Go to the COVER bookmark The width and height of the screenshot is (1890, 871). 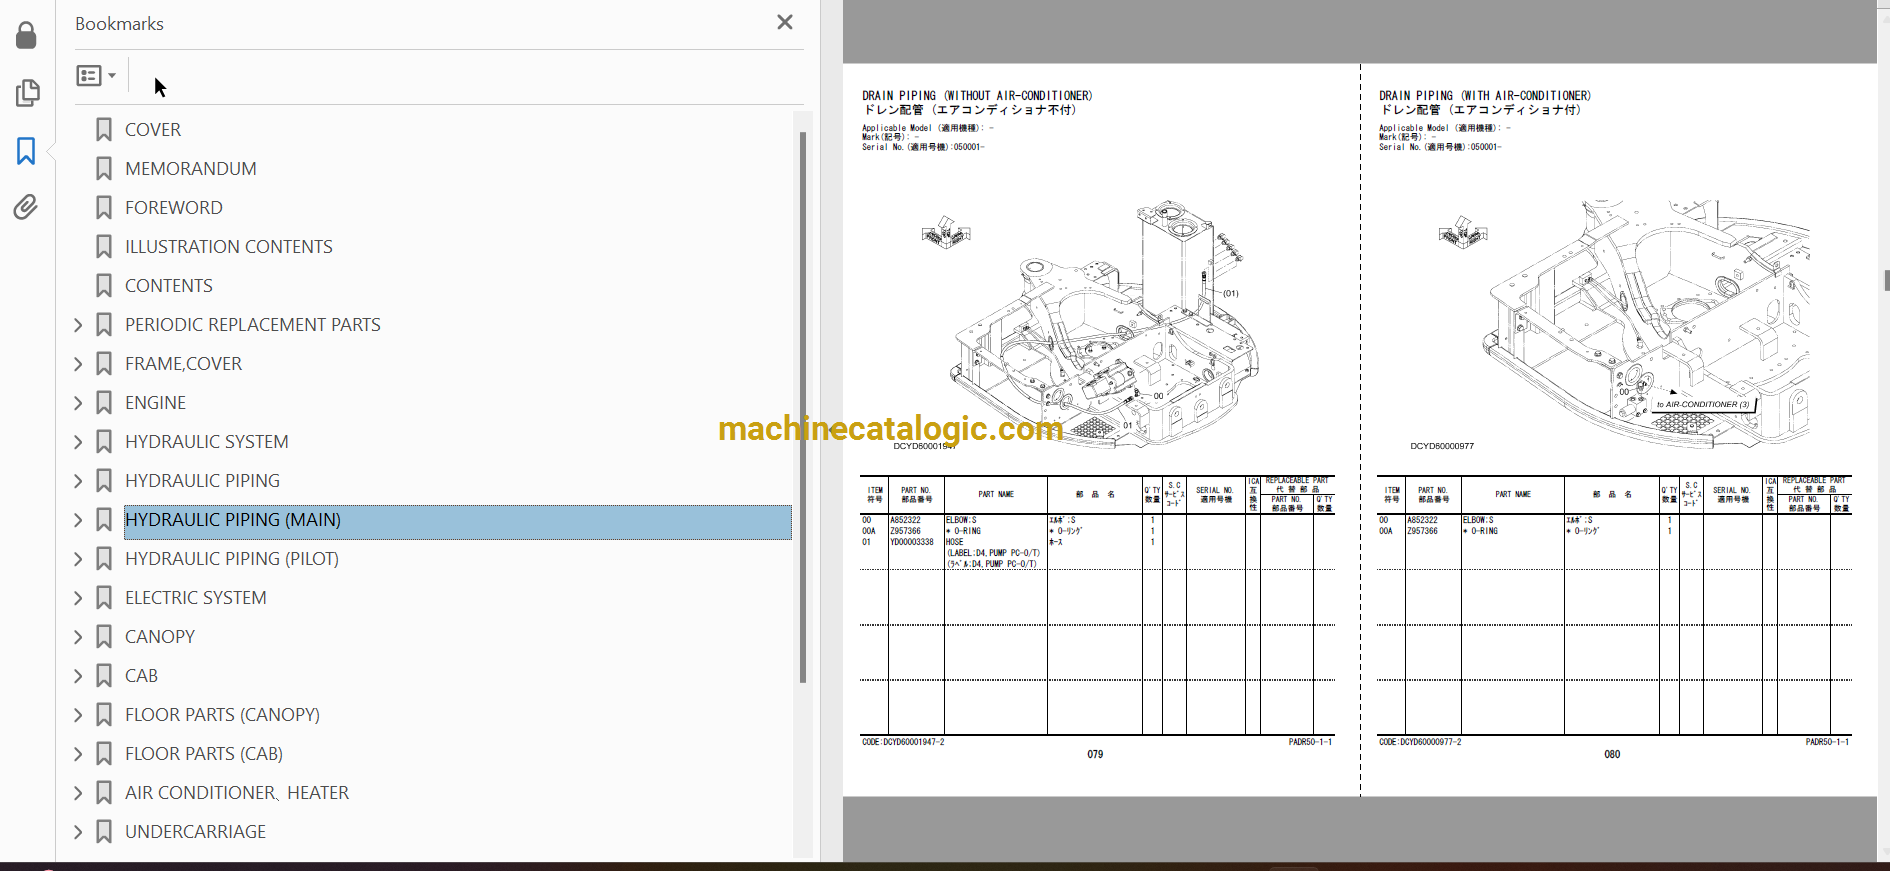[153, 130]
